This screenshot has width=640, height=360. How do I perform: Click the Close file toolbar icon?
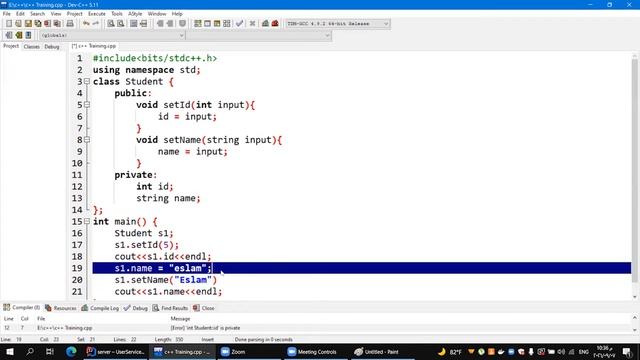coord(48,24)
